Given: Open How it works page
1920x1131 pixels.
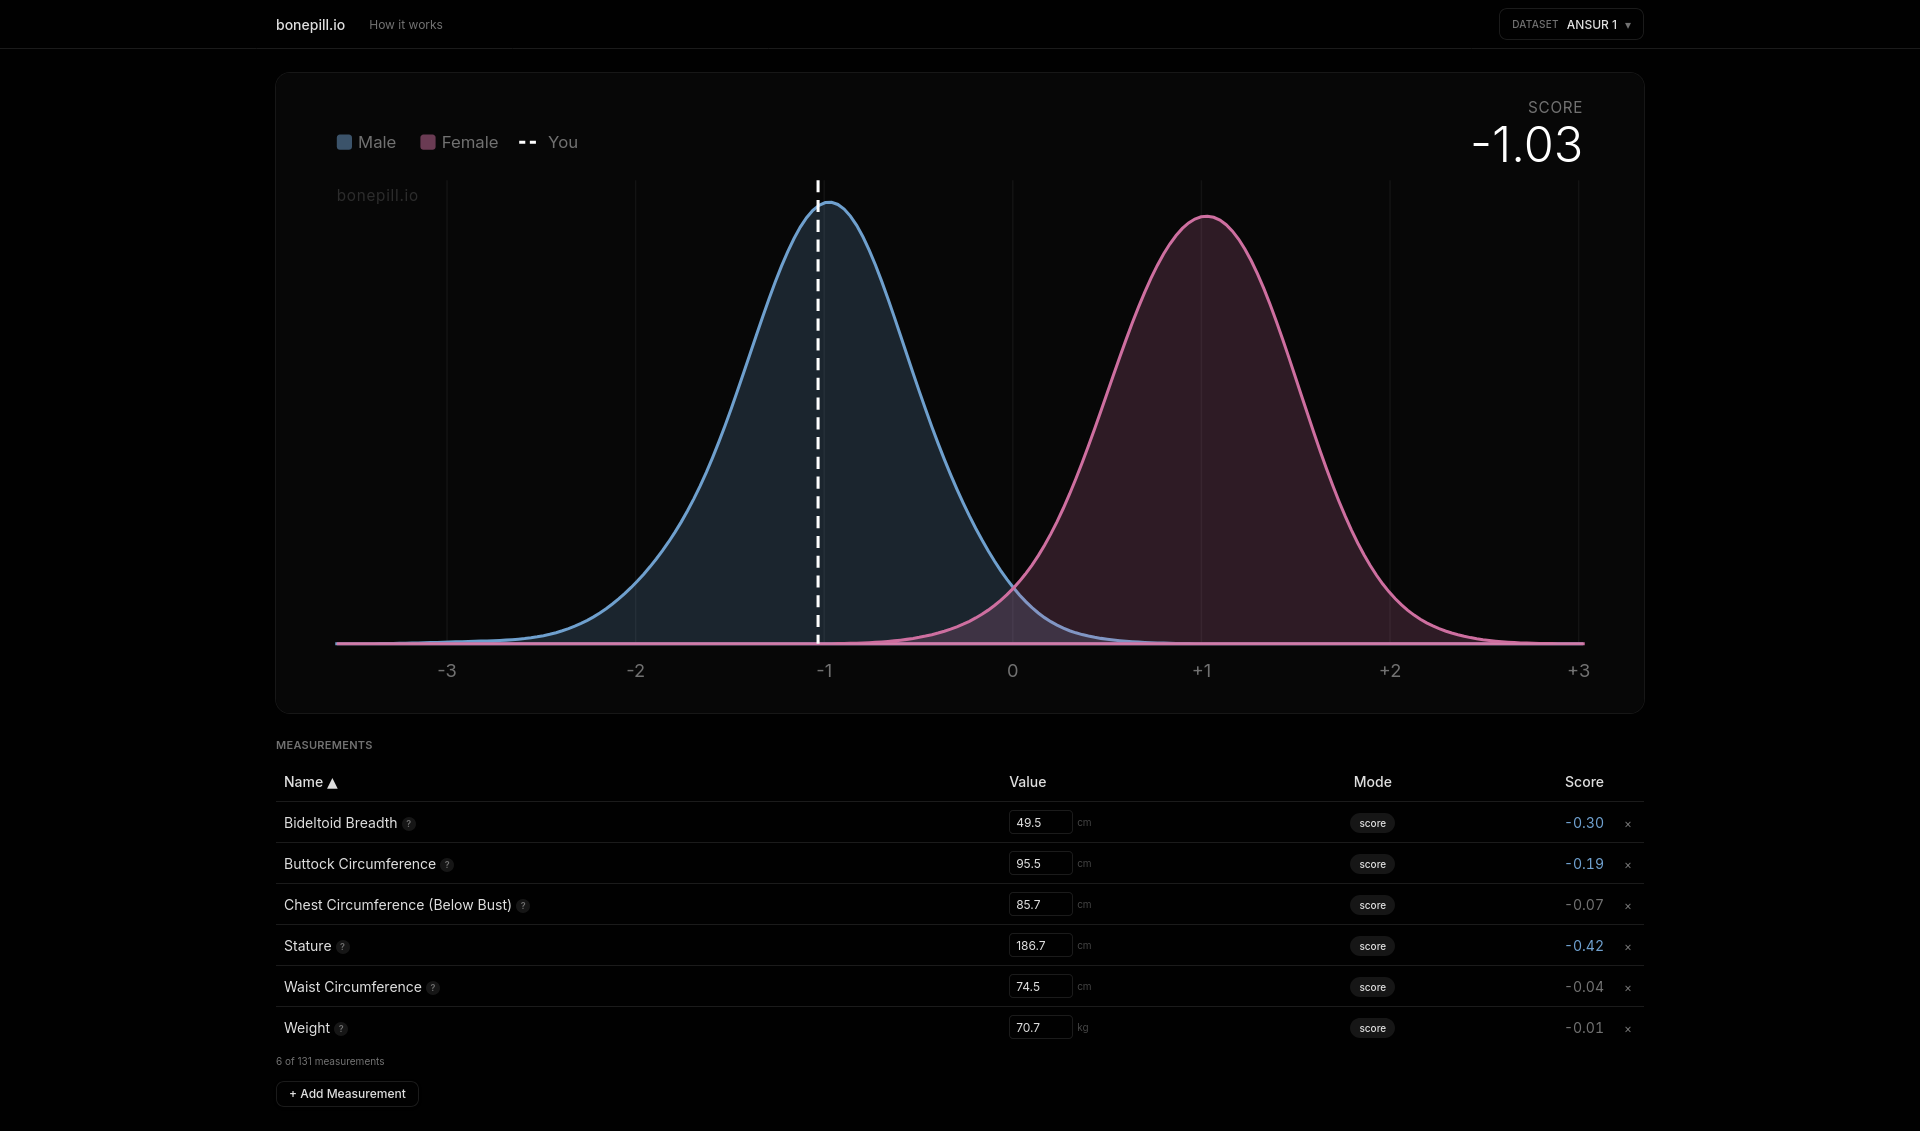Looking at the screenshot, I should [405, 25].
